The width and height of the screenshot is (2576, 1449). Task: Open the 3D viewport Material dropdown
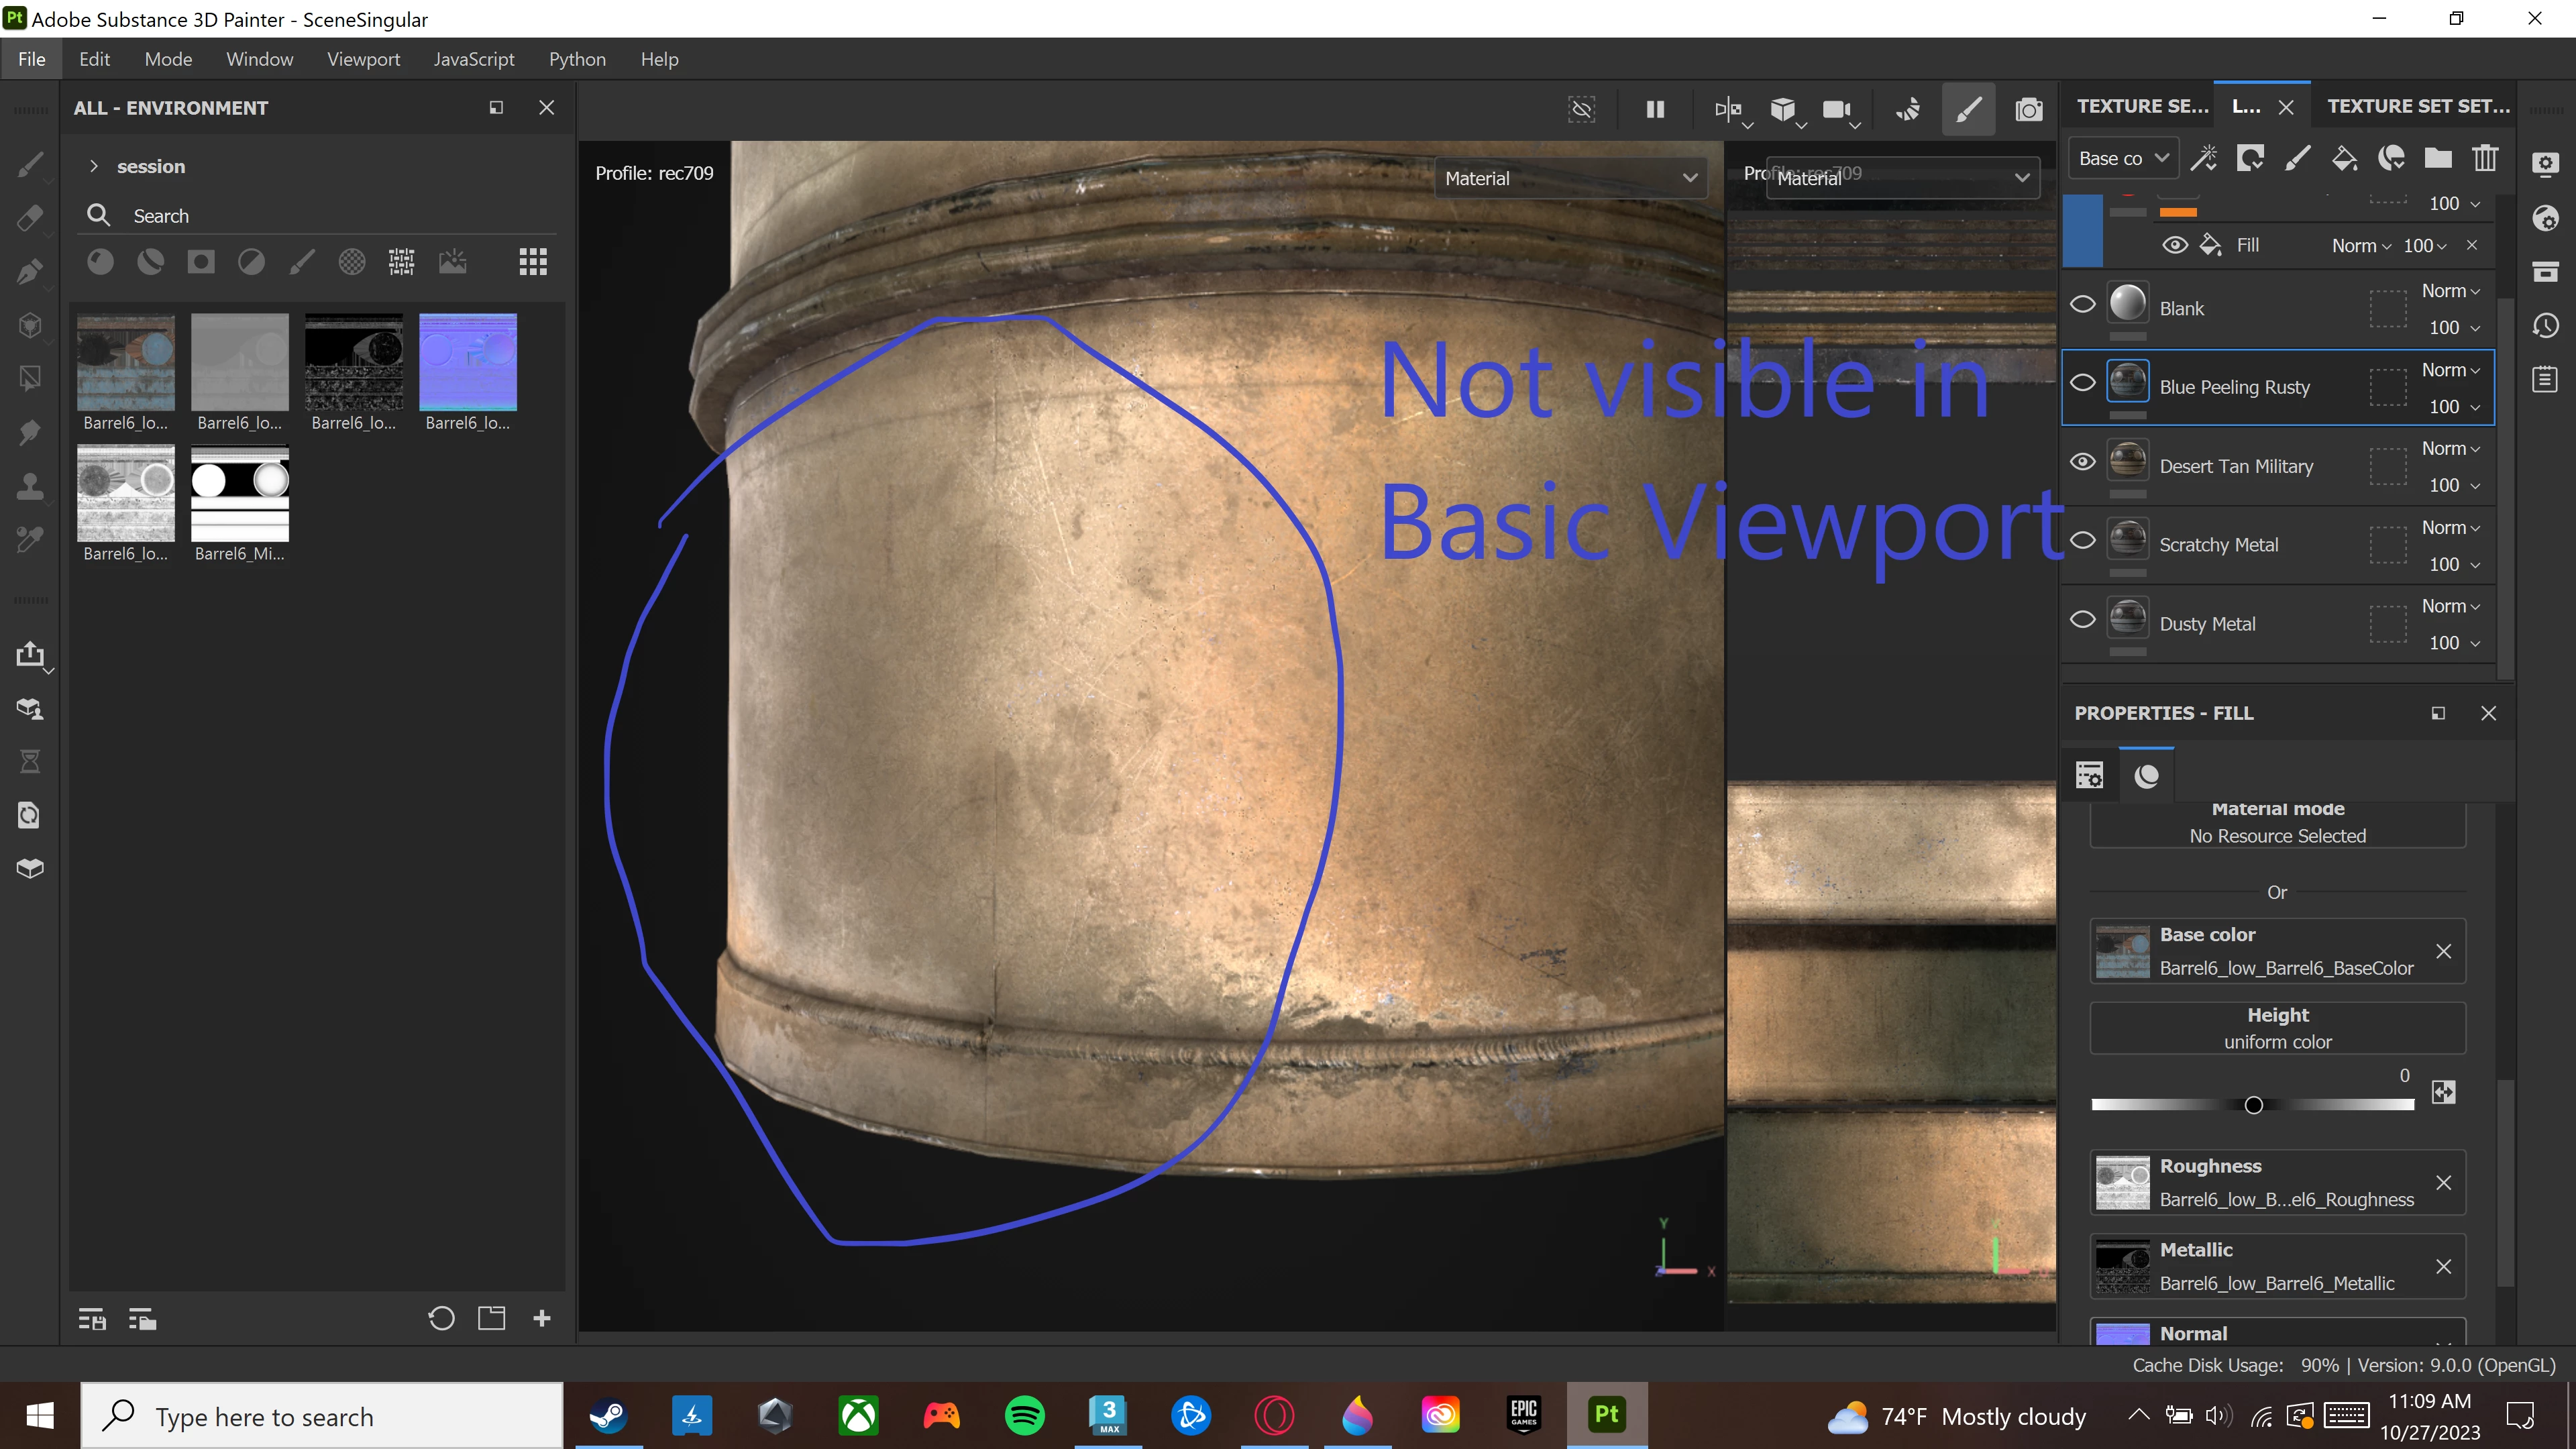coord(1570,178)
